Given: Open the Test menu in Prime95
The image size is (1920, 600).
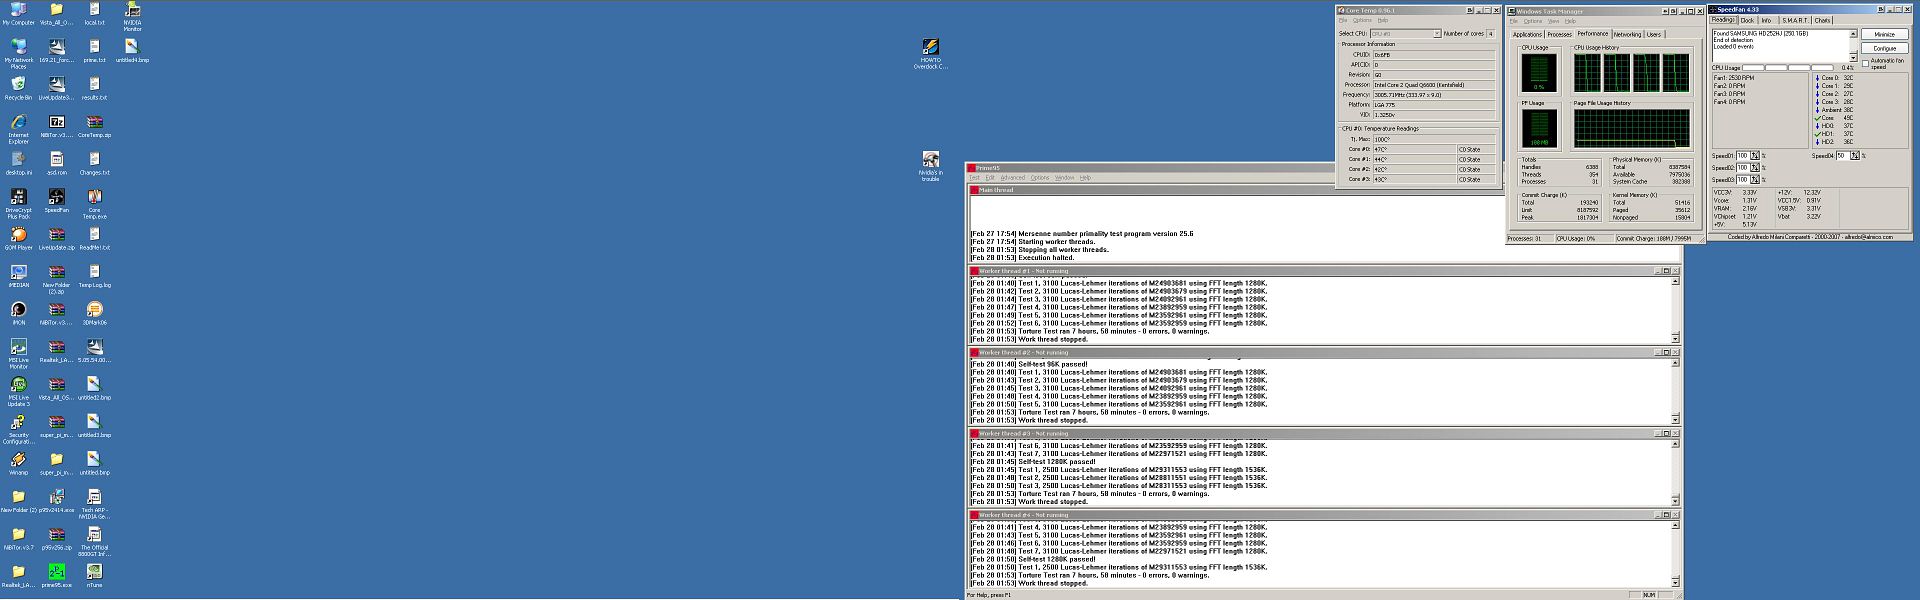Looking at the screenshot, I should (974, 178).
